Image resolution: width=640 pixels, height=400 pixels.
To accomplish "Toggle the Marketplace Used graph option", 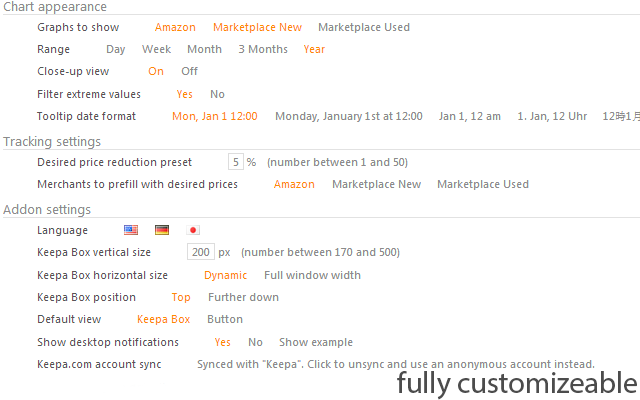I will coord(364,27).
